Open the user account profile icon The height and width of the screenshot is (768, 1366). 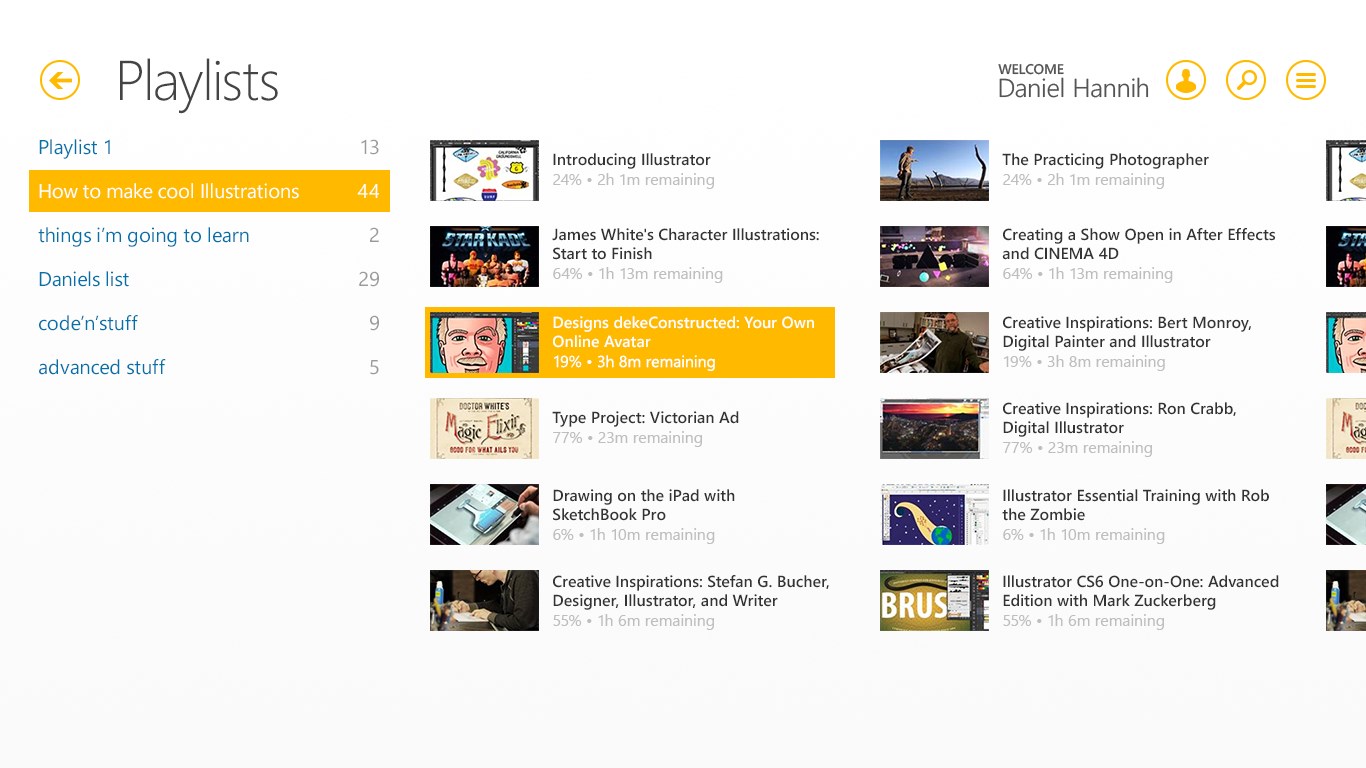click(x=1186, y=80)
